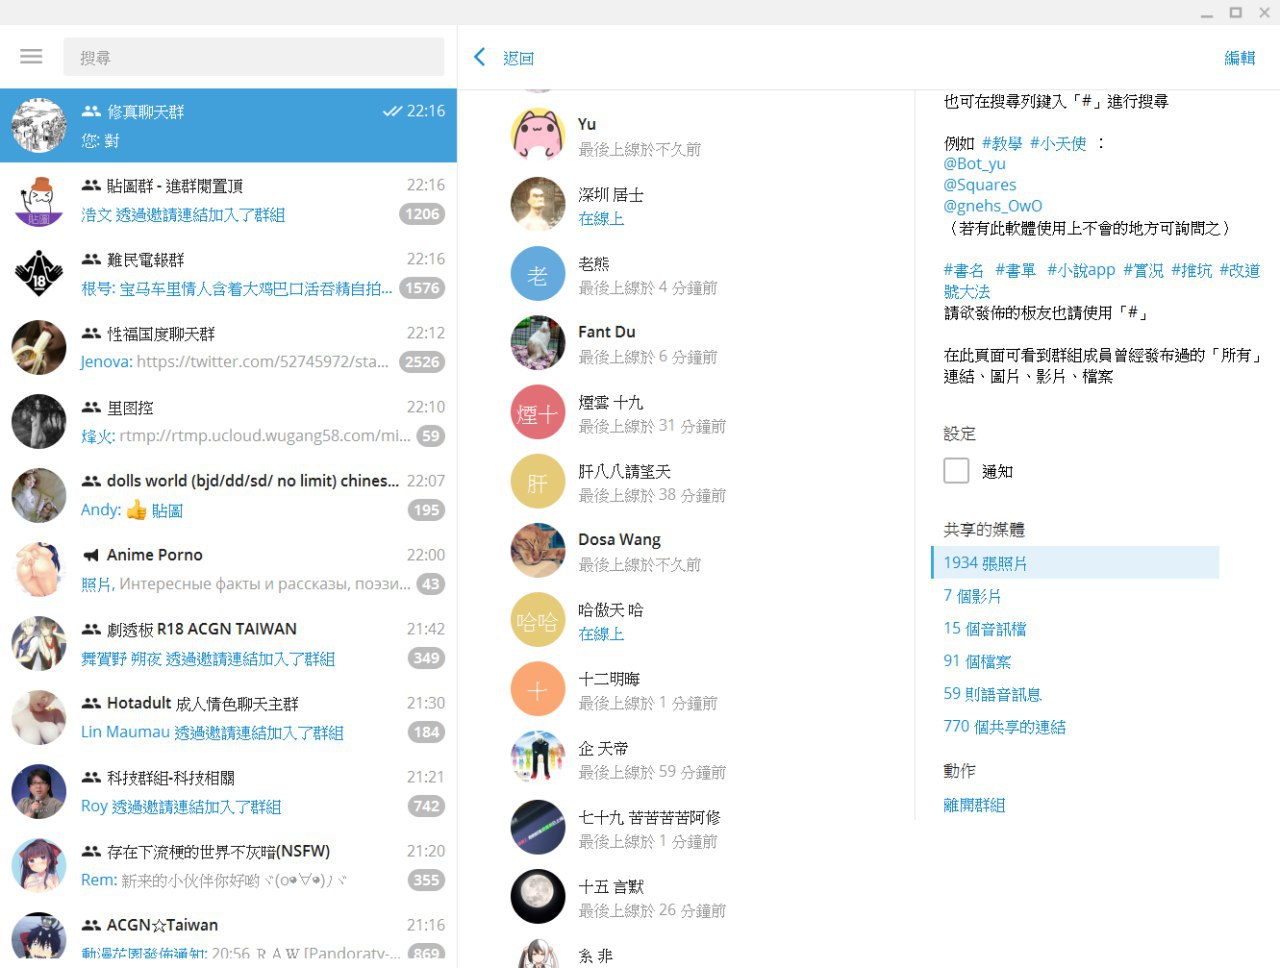Click the 搜尋 search input field

tap(254, 58)
